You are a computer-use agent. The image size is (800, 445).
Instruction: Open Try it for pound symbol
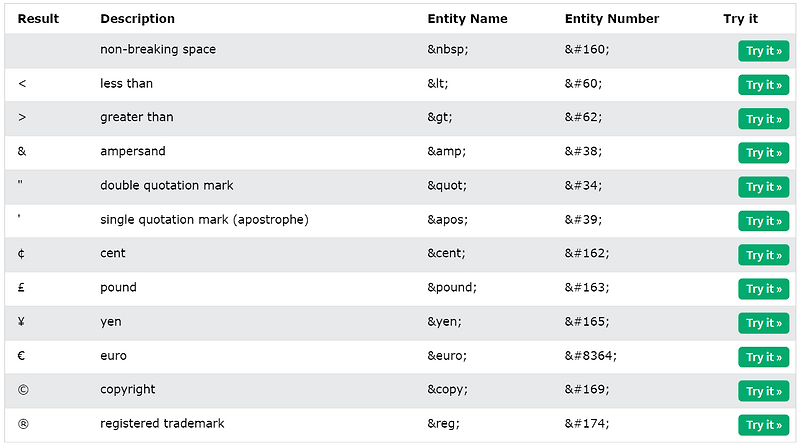(x=763, y=289)
